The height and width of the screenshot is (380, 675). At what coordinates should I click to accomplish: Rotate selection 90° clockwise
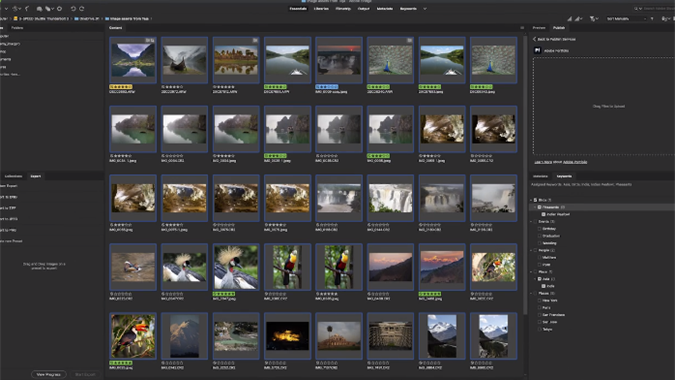click(x=81, y=9)
